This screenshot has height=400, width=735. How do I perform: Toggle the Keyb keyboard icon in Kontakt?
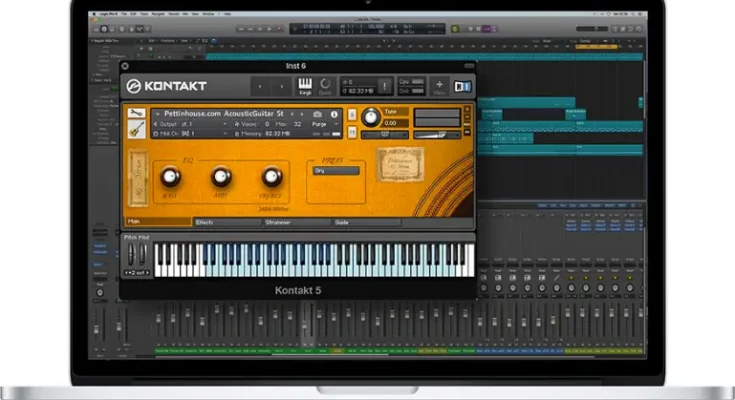(306, 87)
